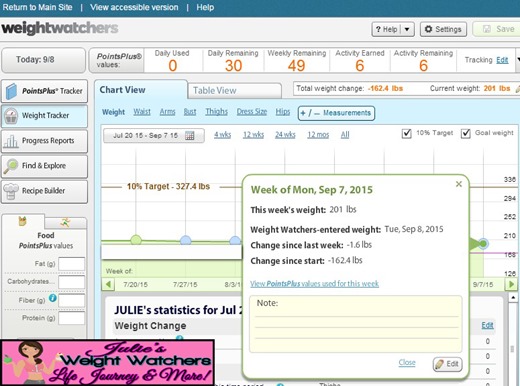Open the Waist measurement link

142,112
